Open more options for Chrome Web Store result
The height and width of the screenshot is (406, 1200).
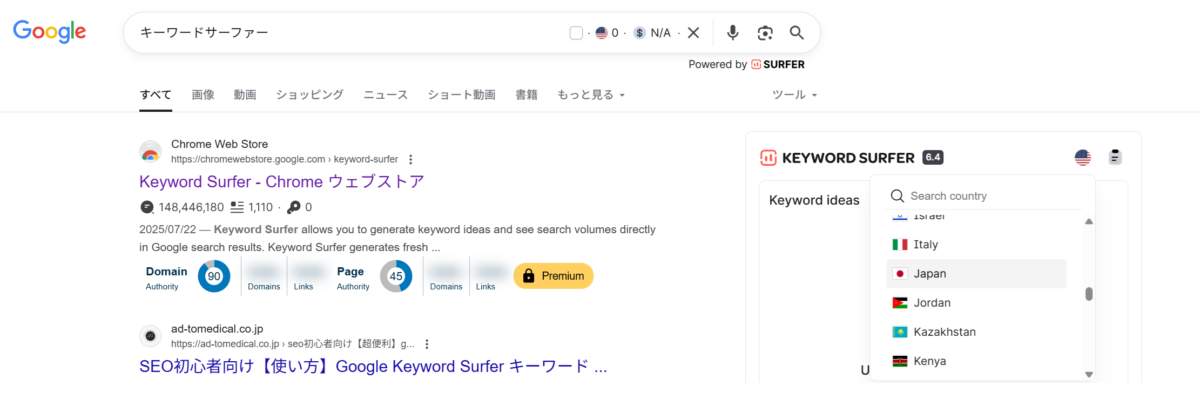click(410, 159)
